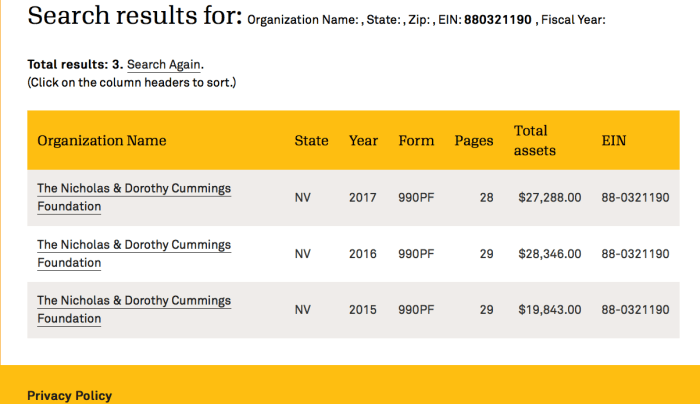Sort results by the Form column header
The image size is (700, 404).
(416, 141)
